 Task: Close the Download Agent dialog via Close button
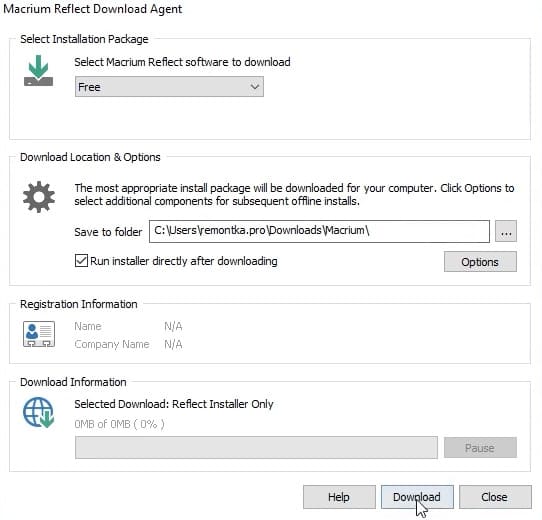495,497
